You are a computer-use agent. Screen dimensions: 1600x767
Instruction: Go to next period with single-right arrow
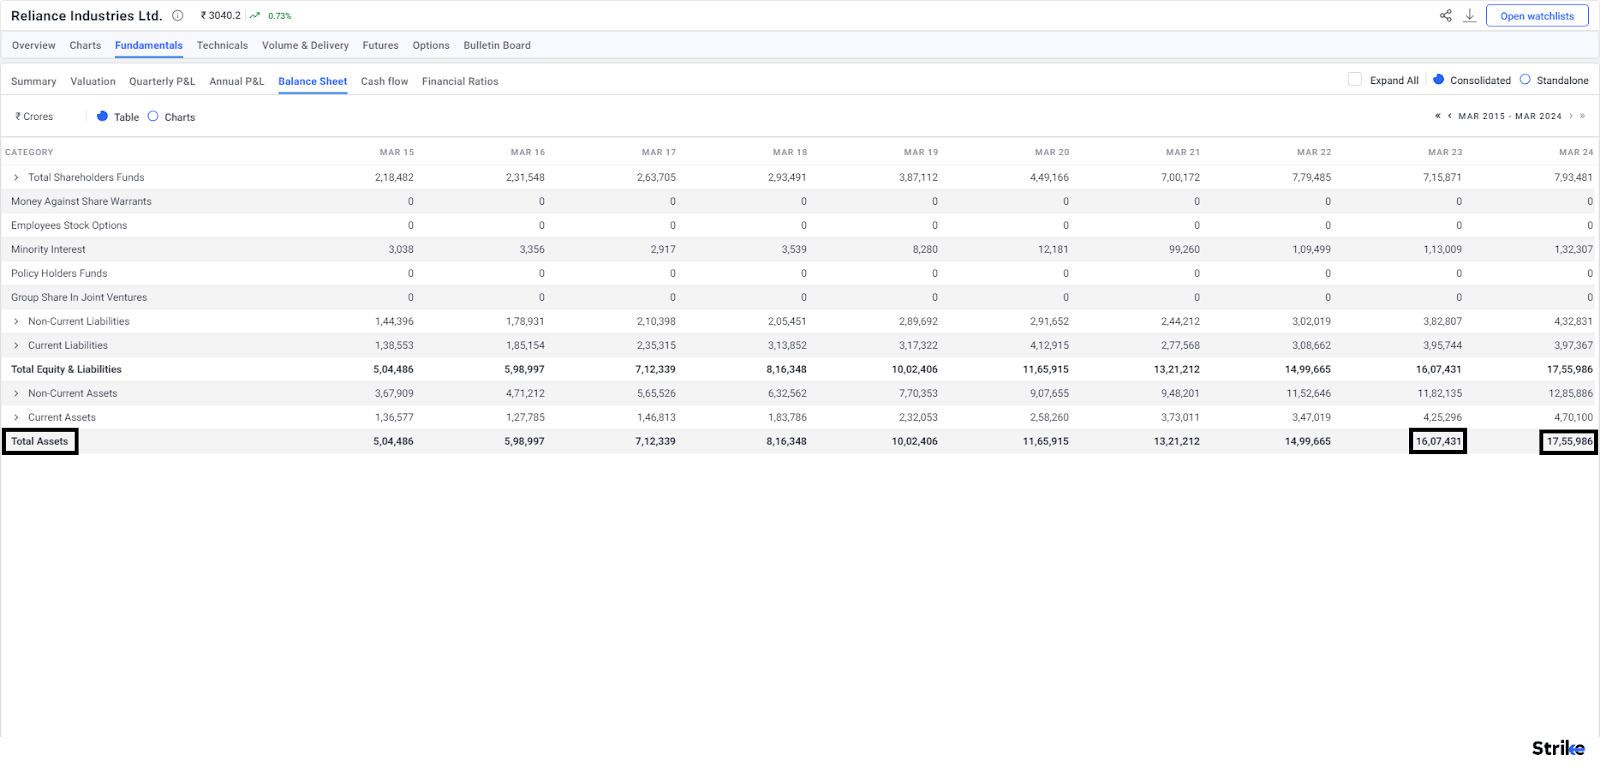pyautogui.click(x=1571, y=116)
